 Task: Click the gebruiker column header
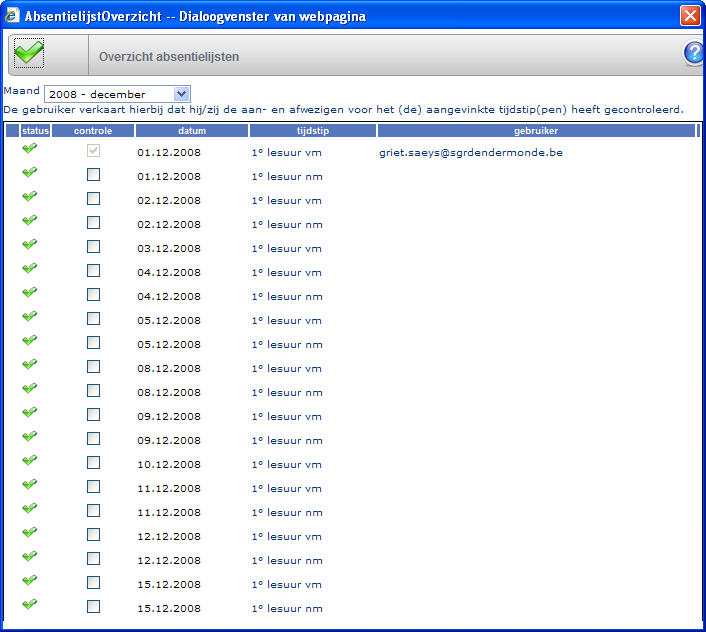tap(536, 131)
